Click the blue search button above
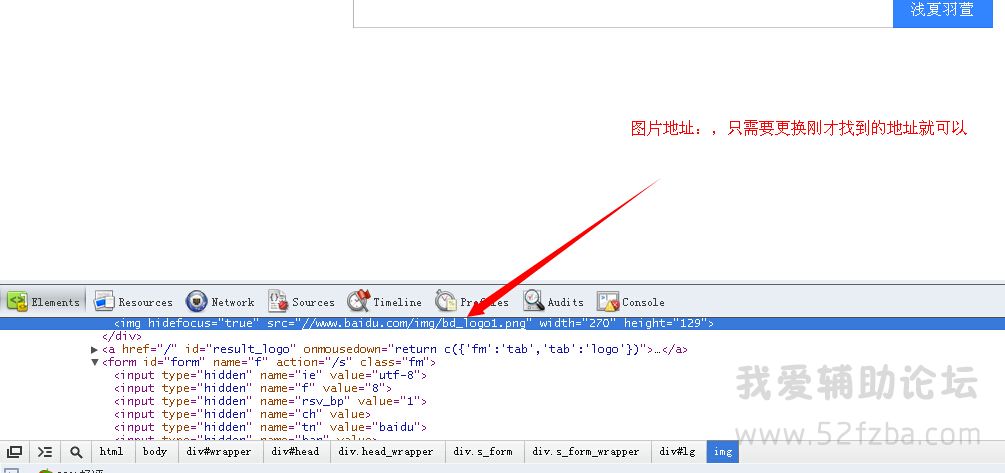 (x=941, y=11)
